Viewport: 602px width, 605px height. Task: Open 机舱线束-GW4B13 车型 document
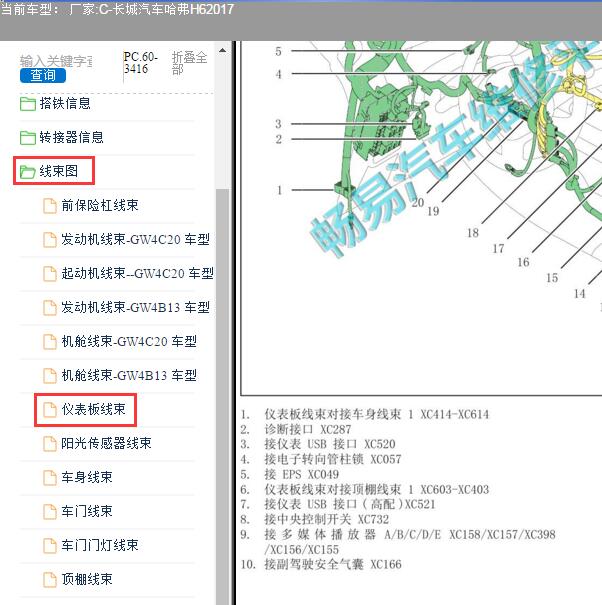[129, 375]
